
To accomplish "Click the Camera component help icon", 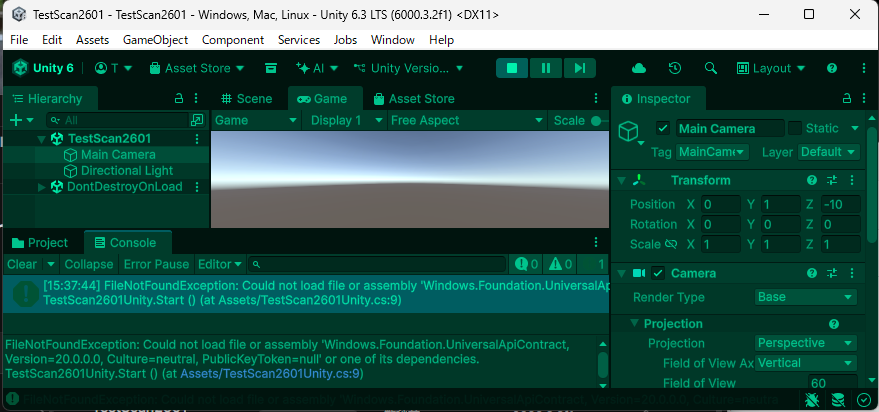I will pyautogui.click(x=812, y=273).
